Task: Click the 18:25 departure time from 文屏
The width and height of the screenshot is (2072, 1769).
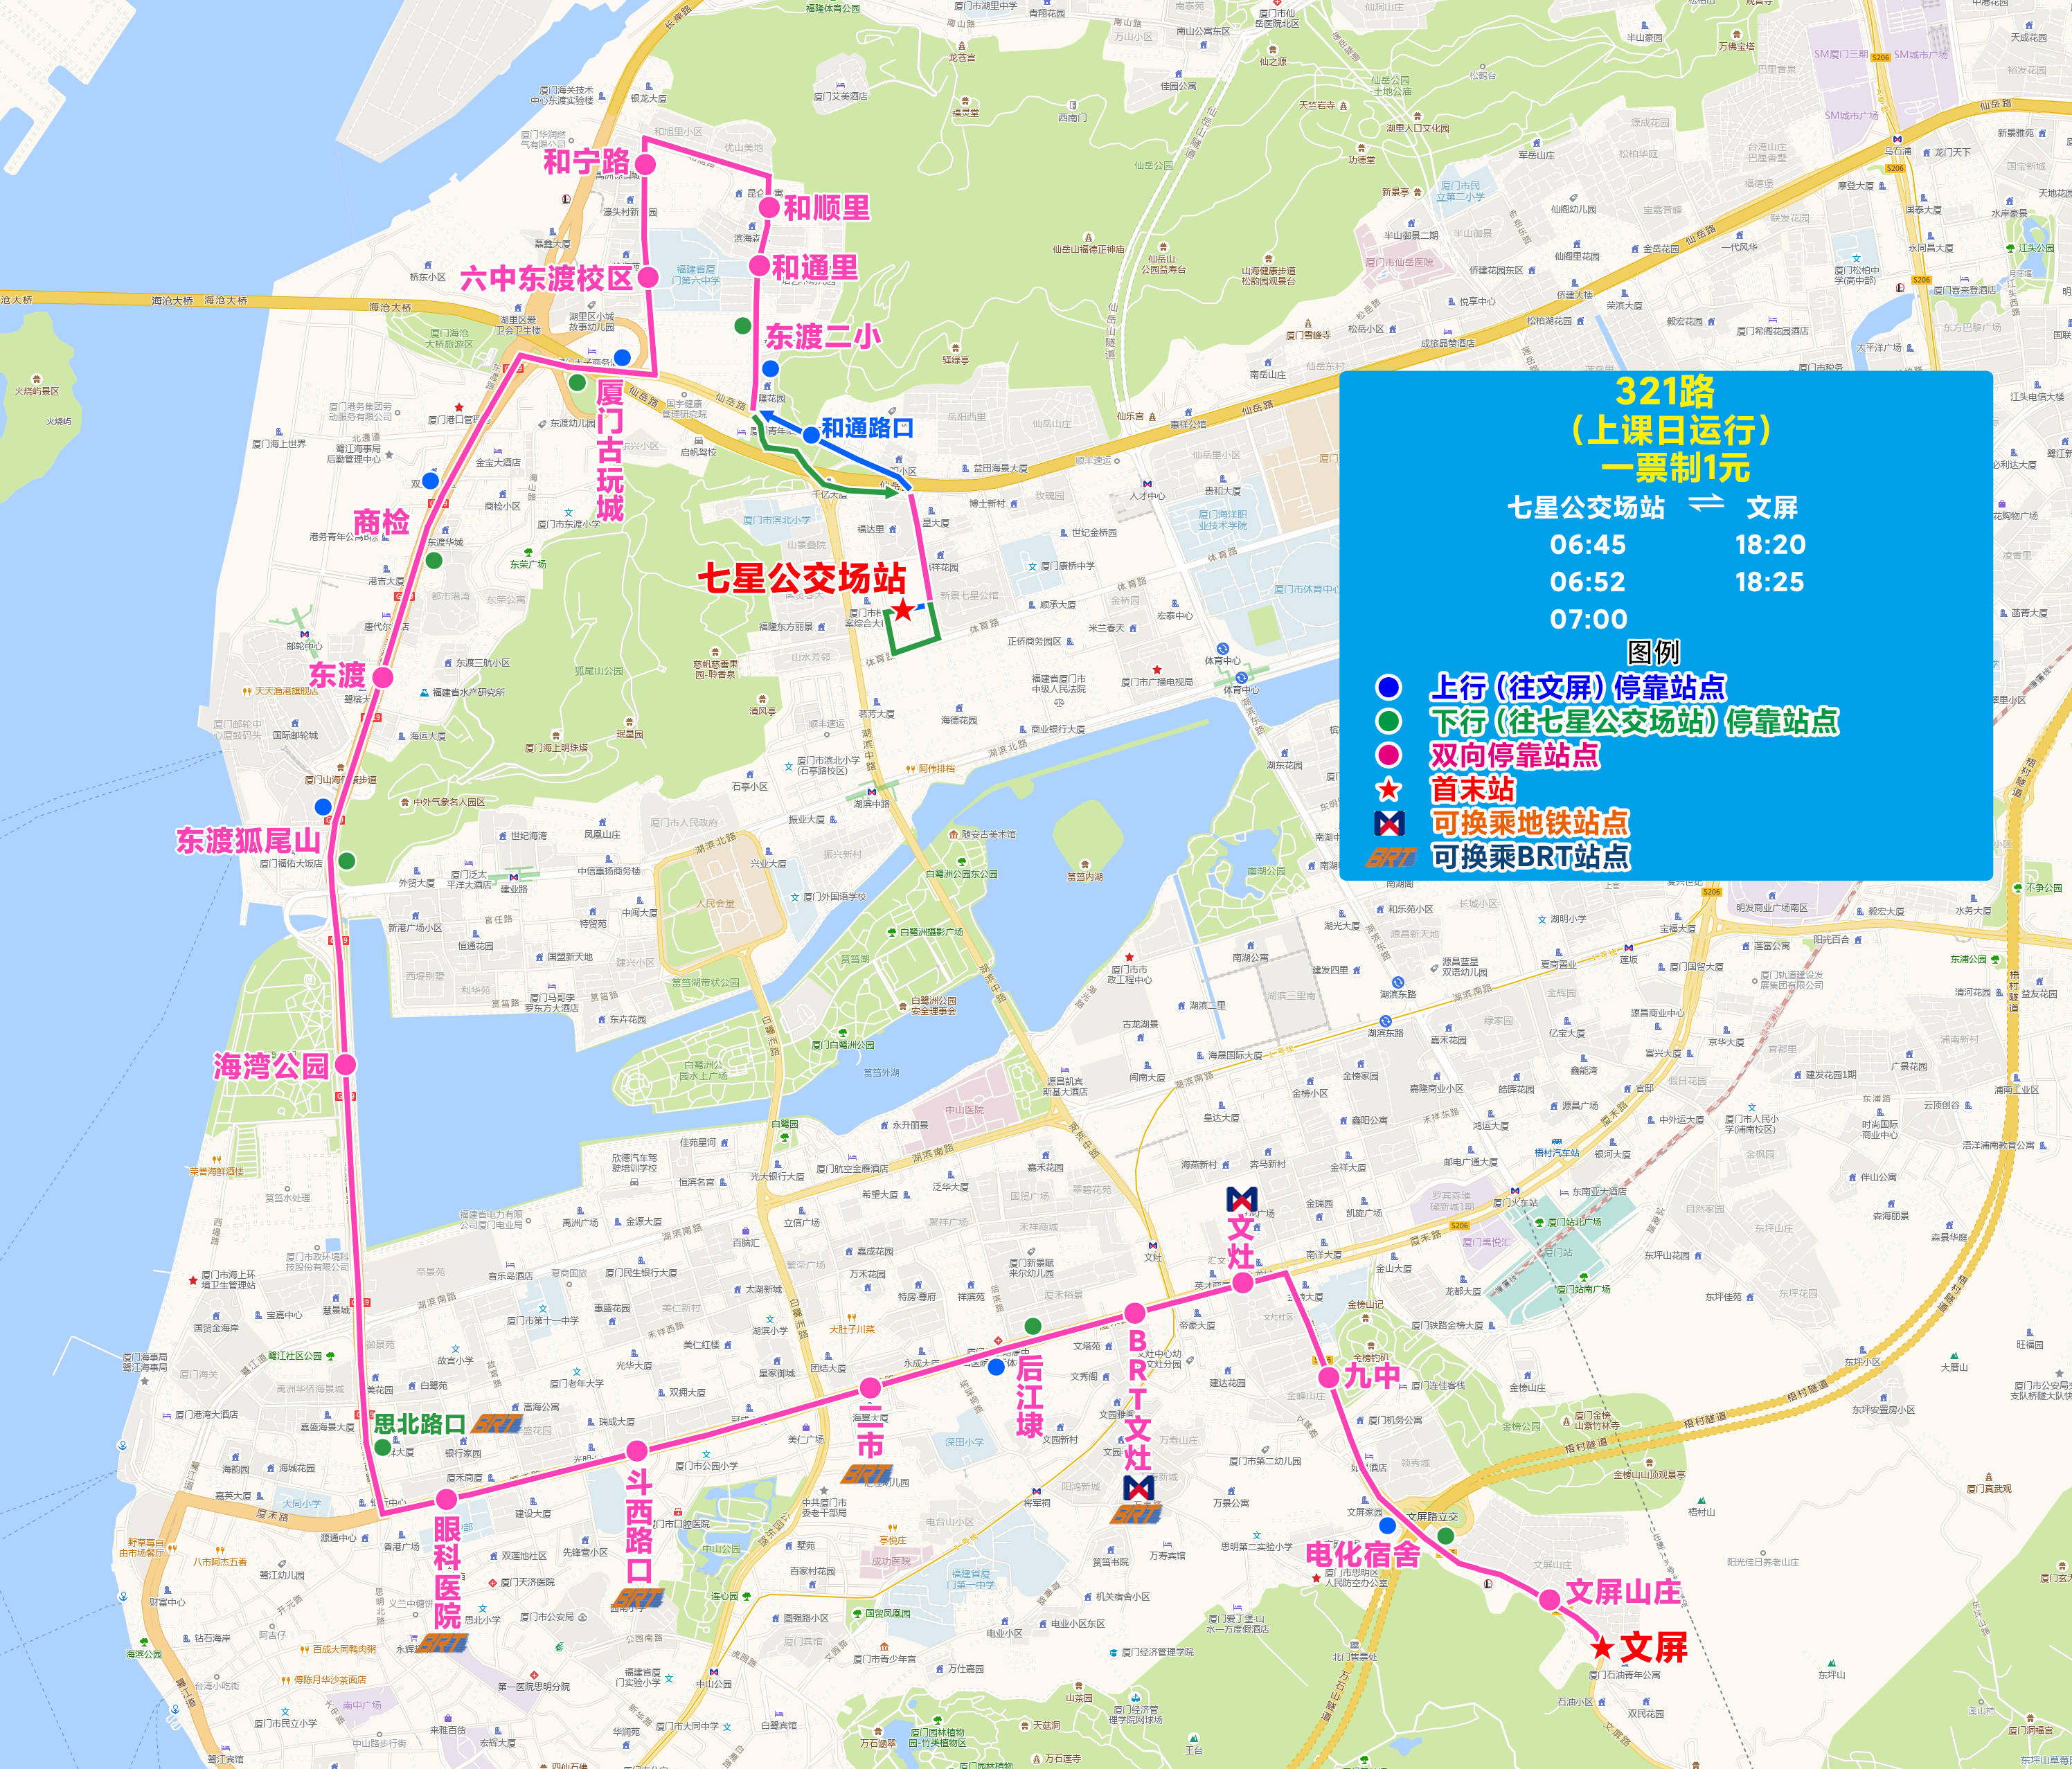Action: pyautogui.click(x=1769, y=582)
